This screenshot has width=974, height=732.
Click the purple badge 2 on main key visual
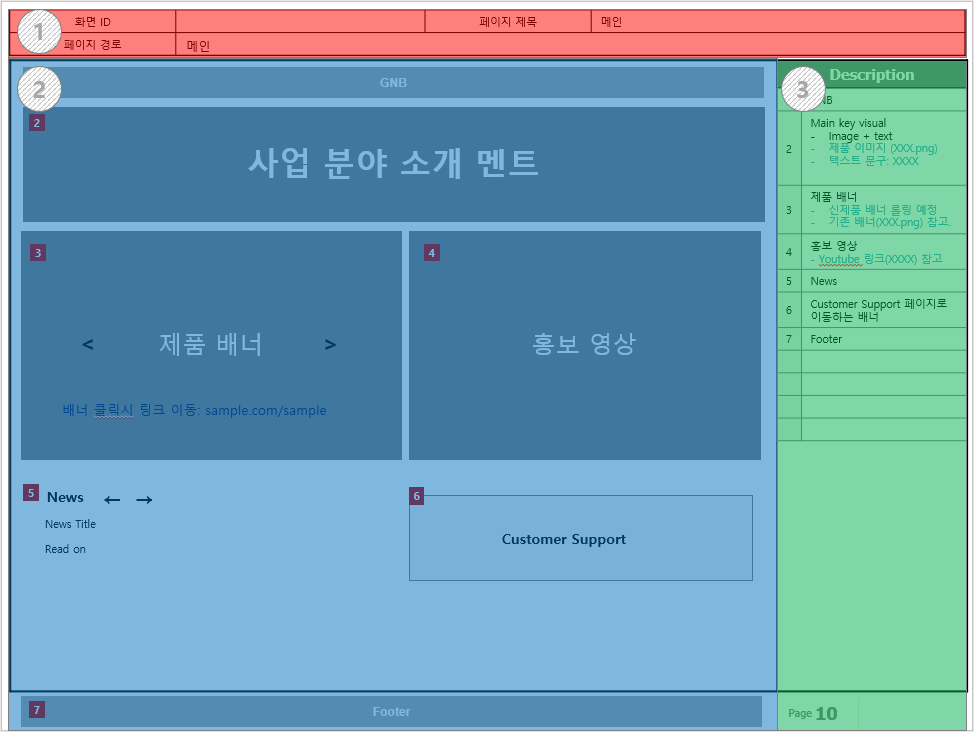click(x=37, y=123)
